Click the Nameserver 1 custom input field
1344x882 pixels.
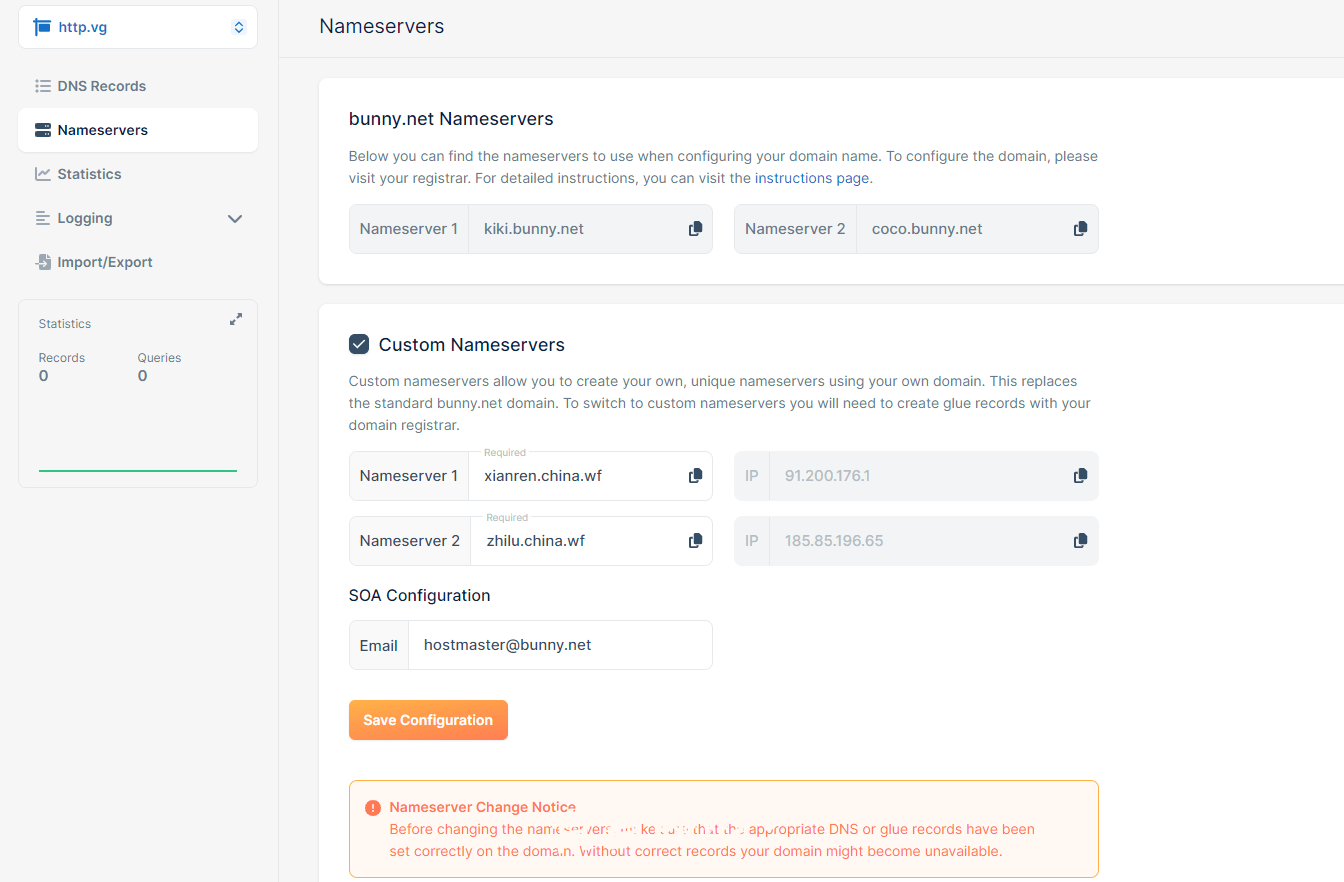point(575,476)
